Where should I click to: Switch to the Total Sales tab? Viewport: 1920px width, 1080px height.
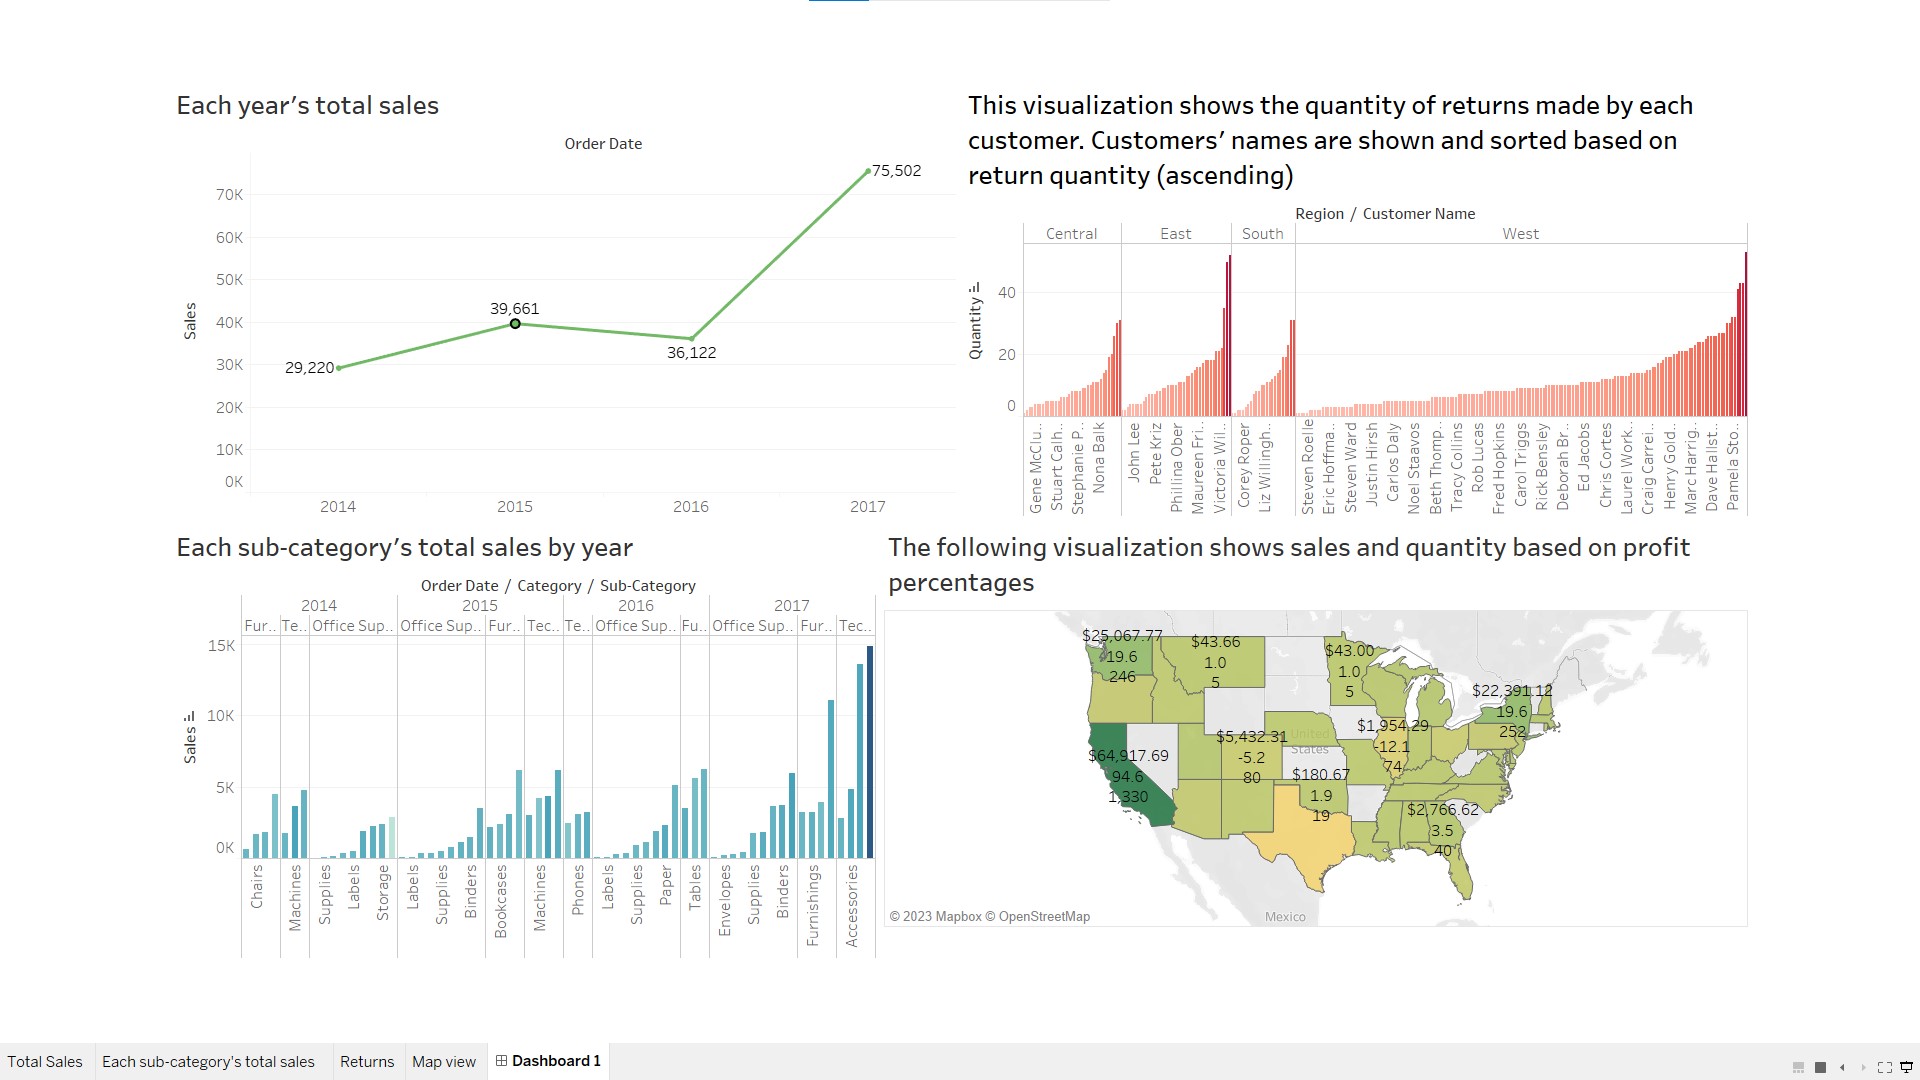46,1061
